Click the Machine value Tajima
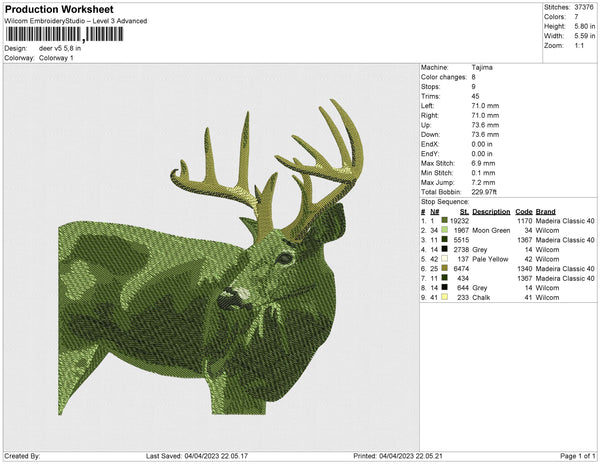The height and width of the screenshot is (464, 600). 480,68
